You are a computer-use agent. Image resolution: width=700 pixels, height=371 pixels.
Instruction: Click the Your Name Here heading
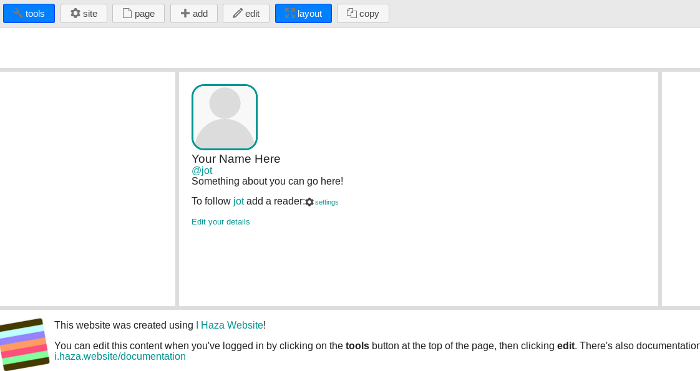pyautogui.click(x=236, y=159)
